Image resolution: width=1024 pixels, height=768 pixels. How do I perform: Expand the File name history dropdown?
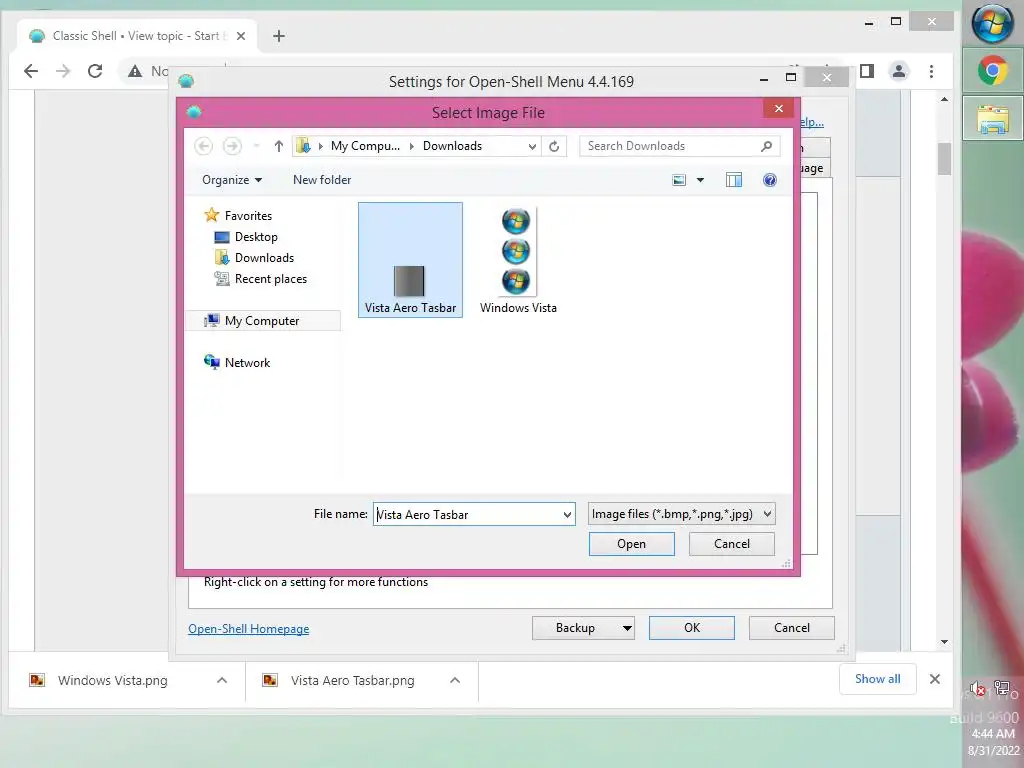pyautogui.click(x=567, y=515)
